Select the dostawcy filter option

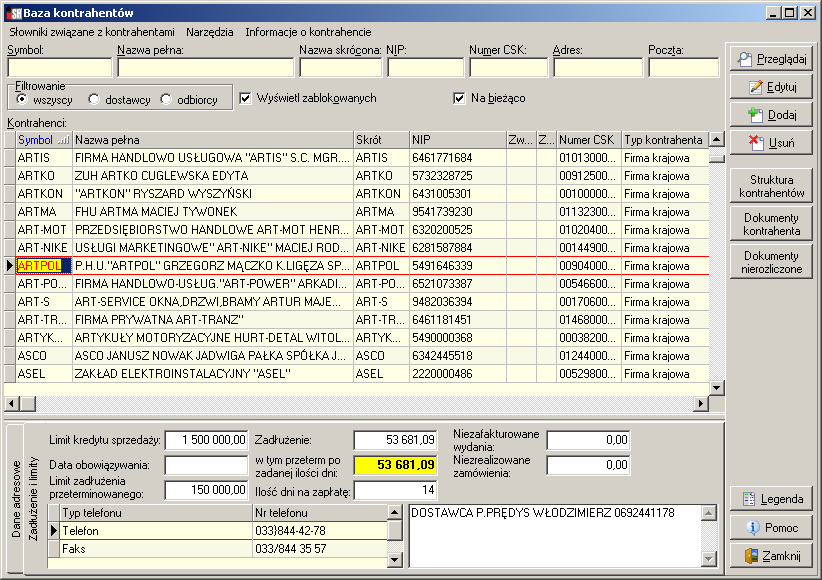tap(94, 99)
